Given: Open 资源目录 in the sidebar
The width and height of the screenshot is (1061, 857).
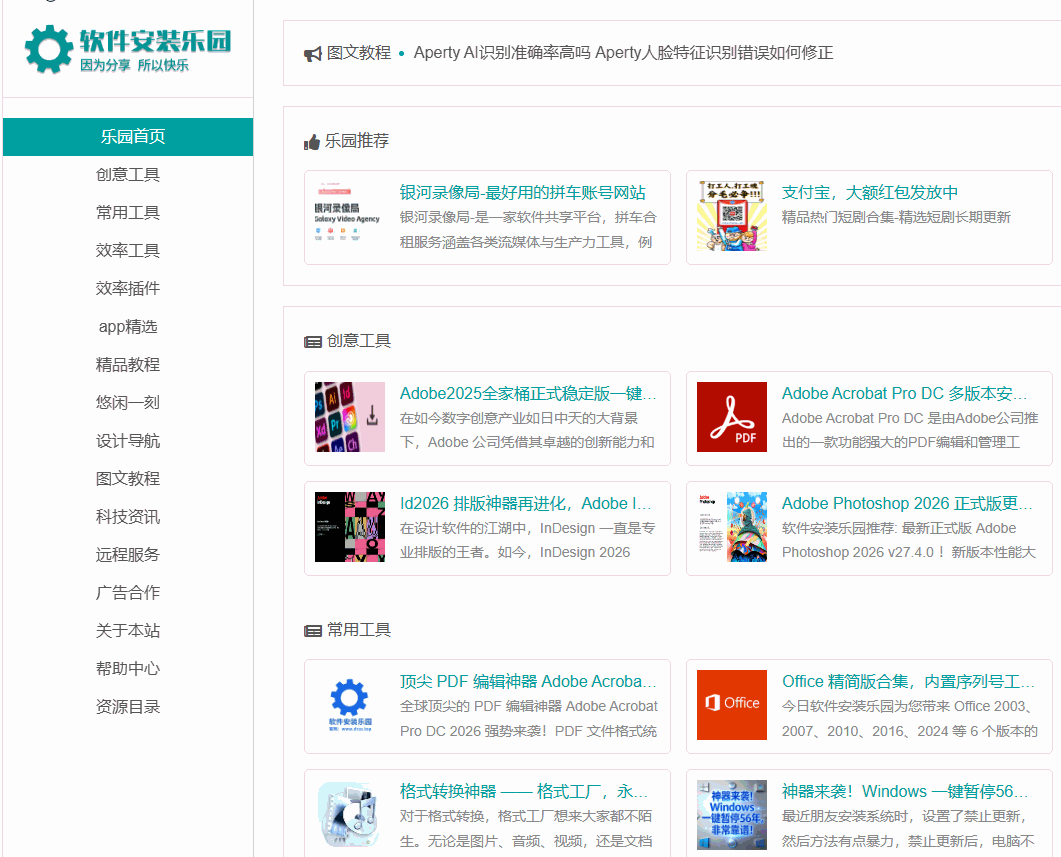Looking at the screenshot, I should (128, 707).
